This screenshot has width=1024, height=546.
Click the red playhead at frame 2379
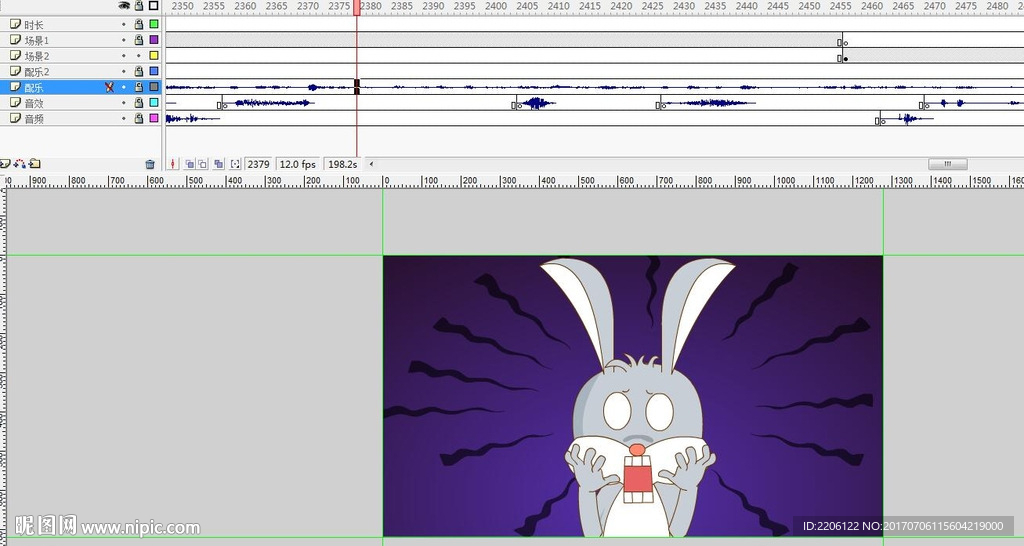356,7
